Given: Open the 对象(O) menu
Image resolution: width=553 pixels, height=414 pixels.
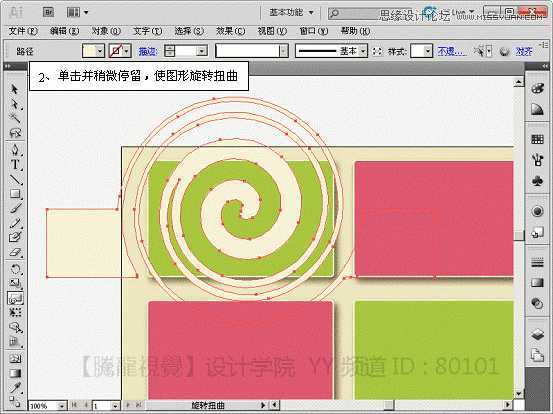Looking at the screenshot, I should click(106, 31).
